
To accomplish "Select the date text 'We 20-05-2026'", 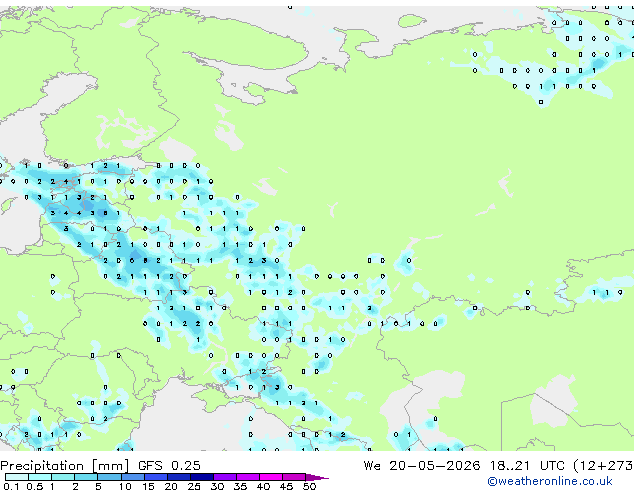I will [422, 466].
